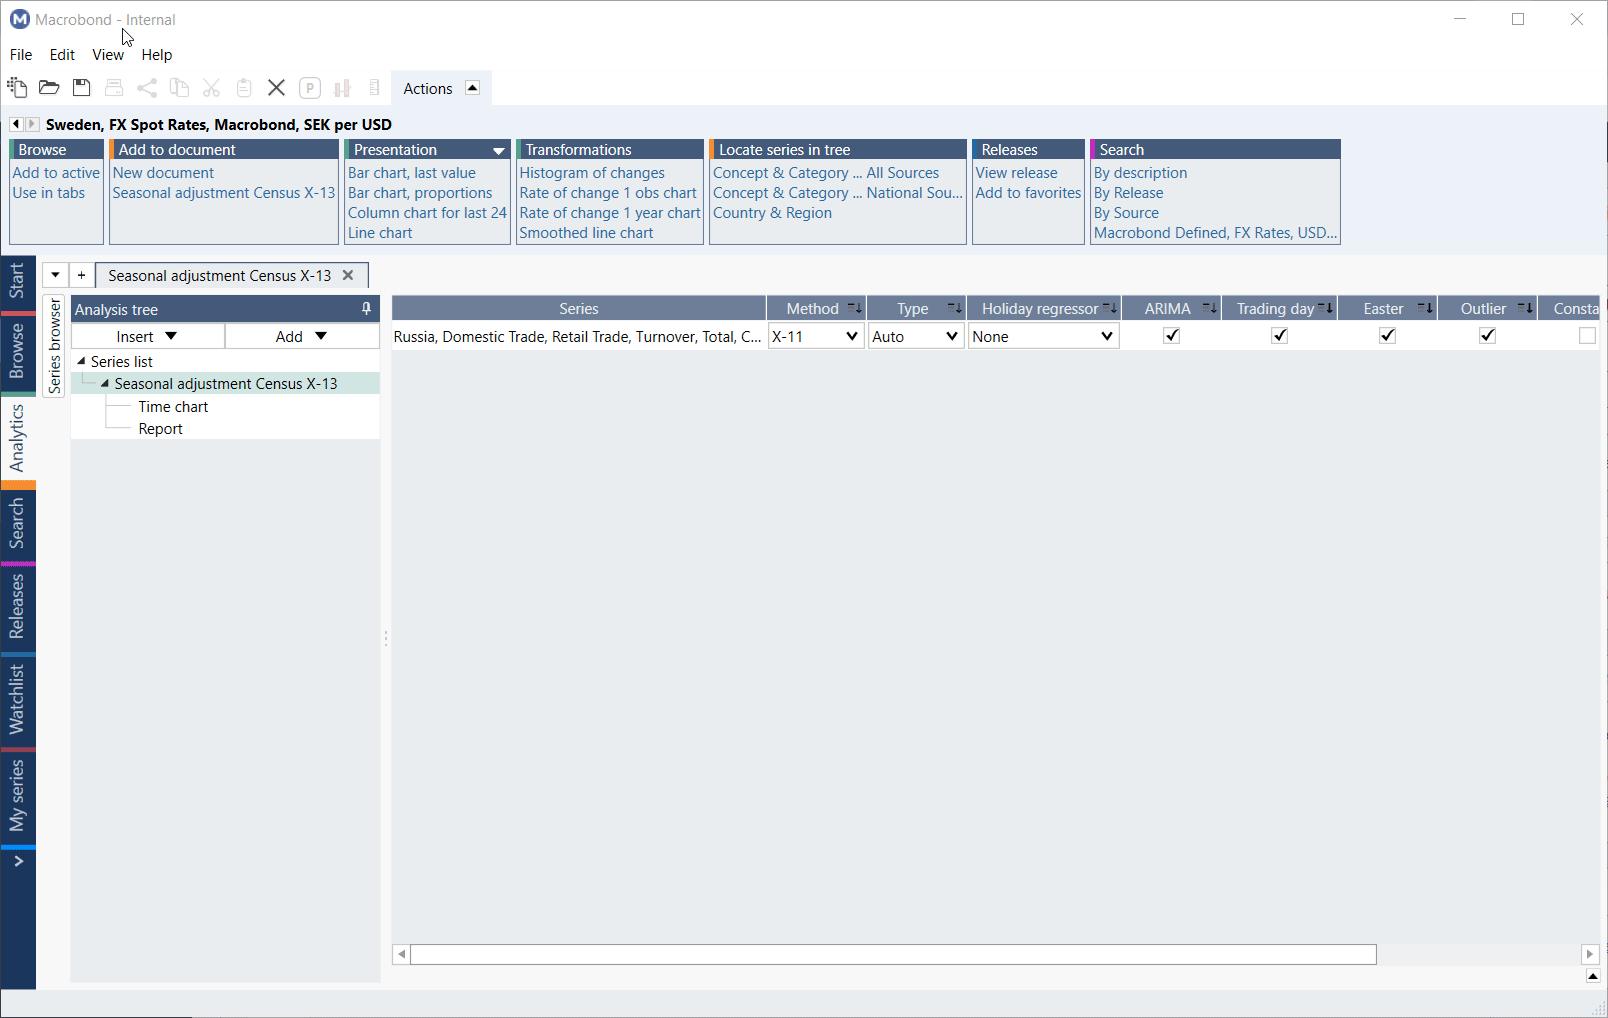Image resolution: width=1608 pixels, height=1018 pixels.
Task: Open the File menu
Action: click(21, 55)
